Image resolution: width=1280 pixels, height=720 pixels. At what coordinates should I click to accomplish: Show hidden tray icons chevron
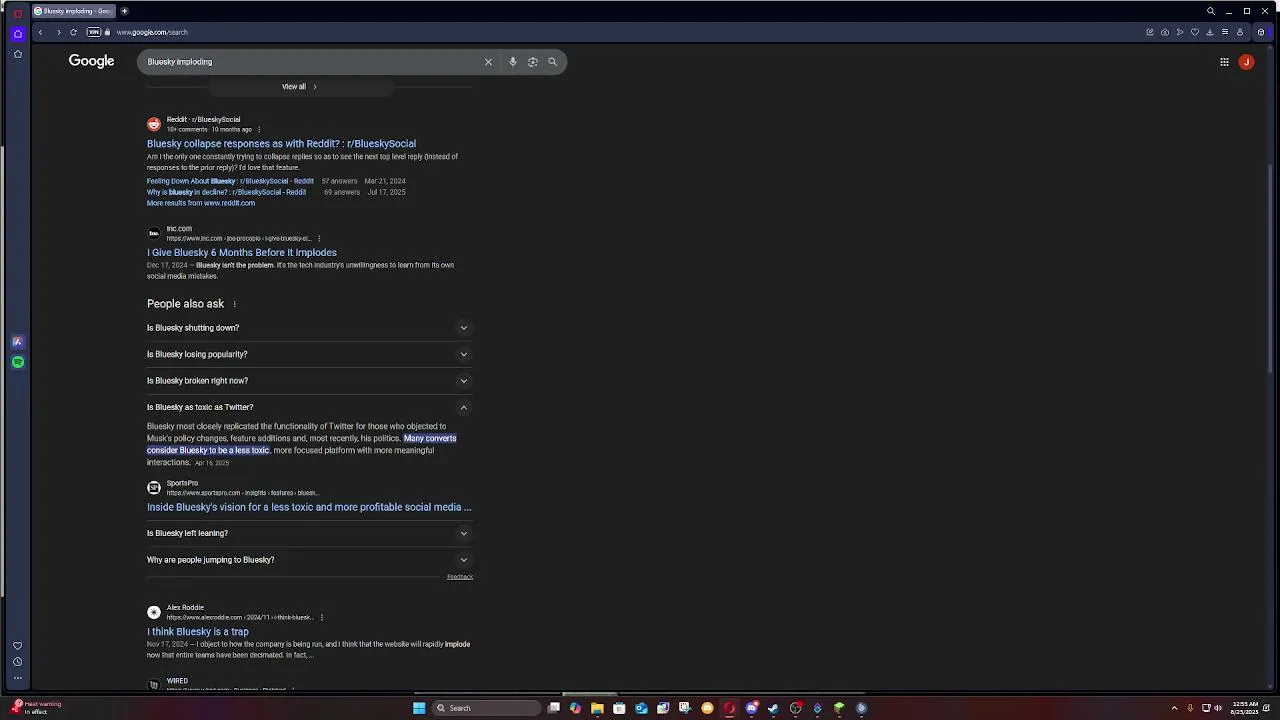pyautogui.click(x=1174, y=708)
